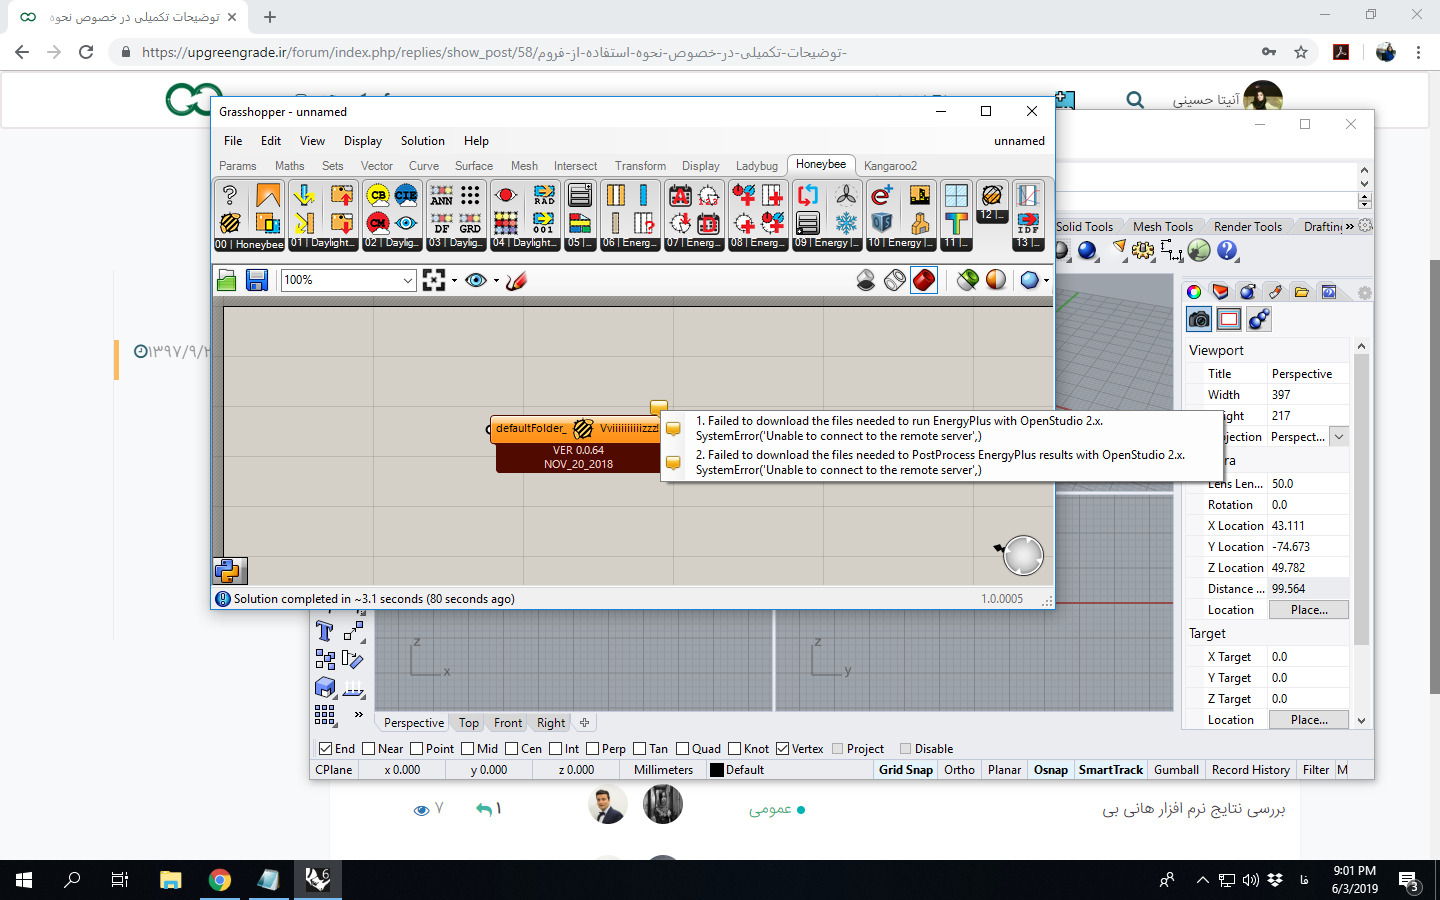Toggle Ortho in Rhino status bar
1440x900 pixels.
coord(960,770)
